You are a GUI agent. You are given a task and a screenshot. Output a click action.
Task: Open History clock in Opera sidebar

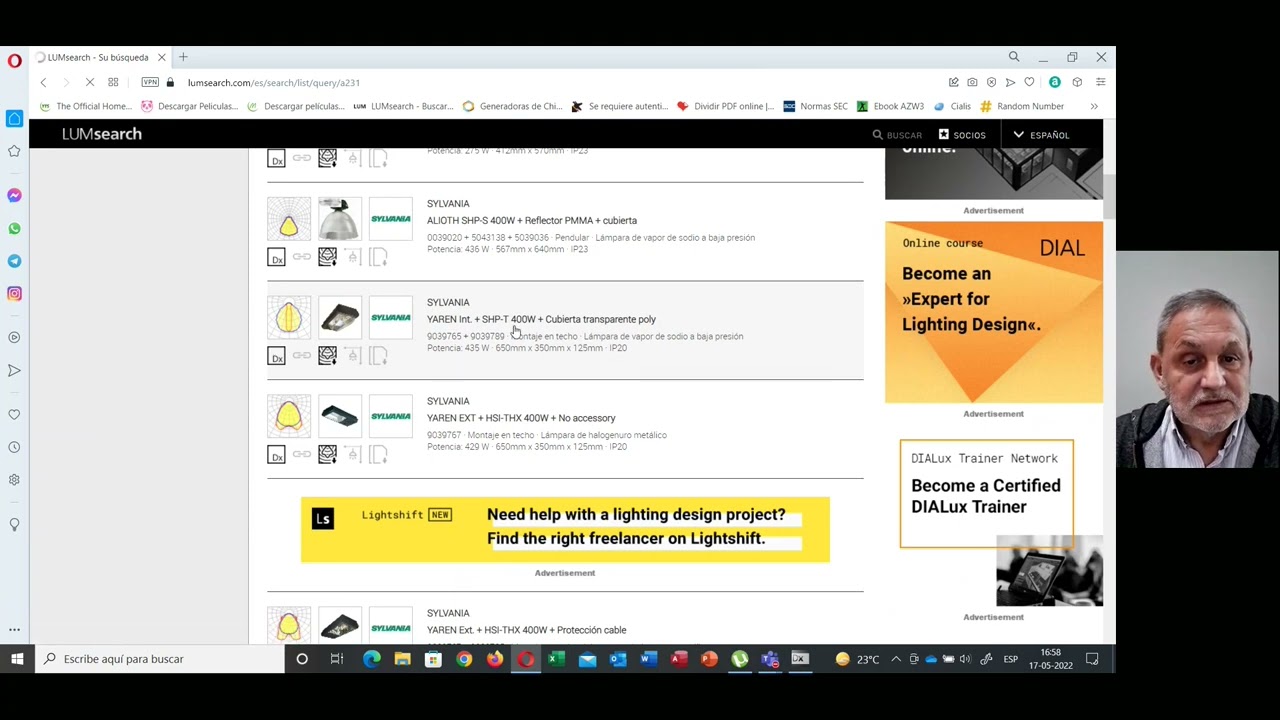[x=14, y=447]
